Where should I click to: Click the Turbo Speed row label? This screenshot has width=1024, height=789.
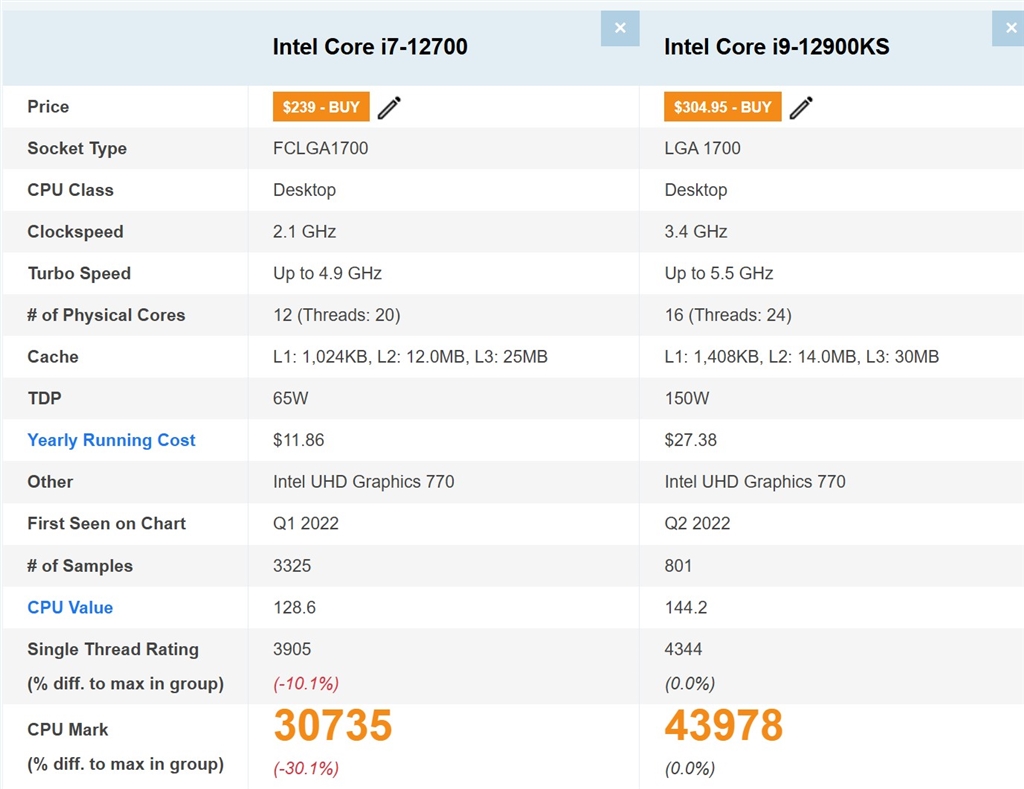pyautogui.click(x=79, y=273)
